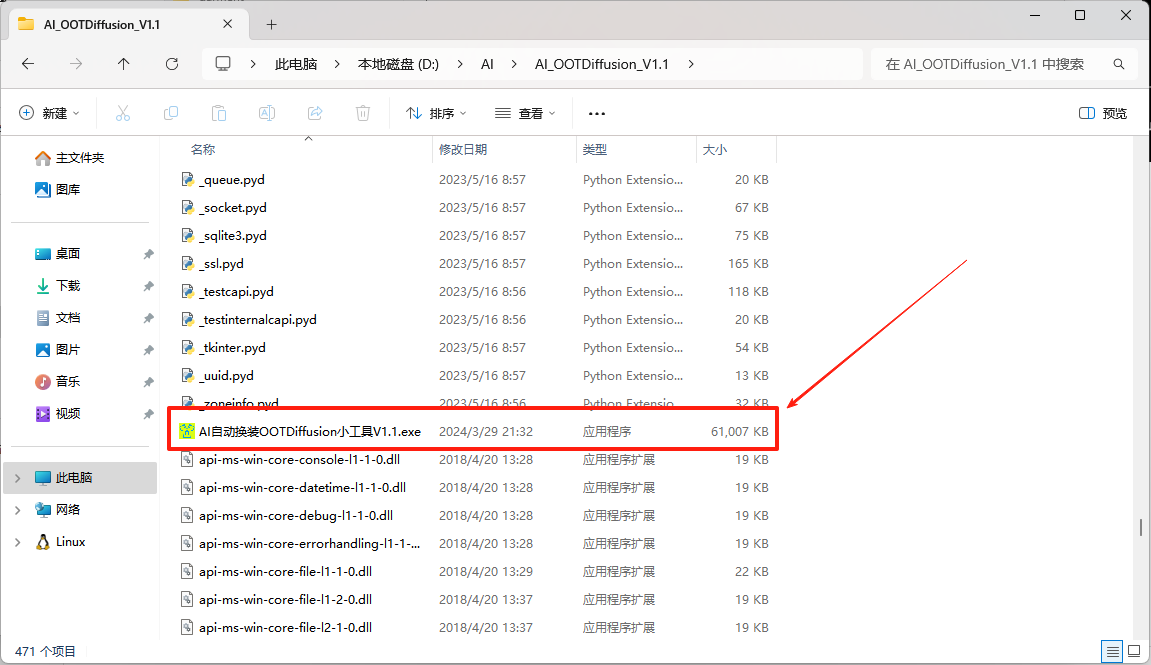Open a new tab with plus button
The width and height of the screenshot is (1151, 665).
tap(271, 25)
